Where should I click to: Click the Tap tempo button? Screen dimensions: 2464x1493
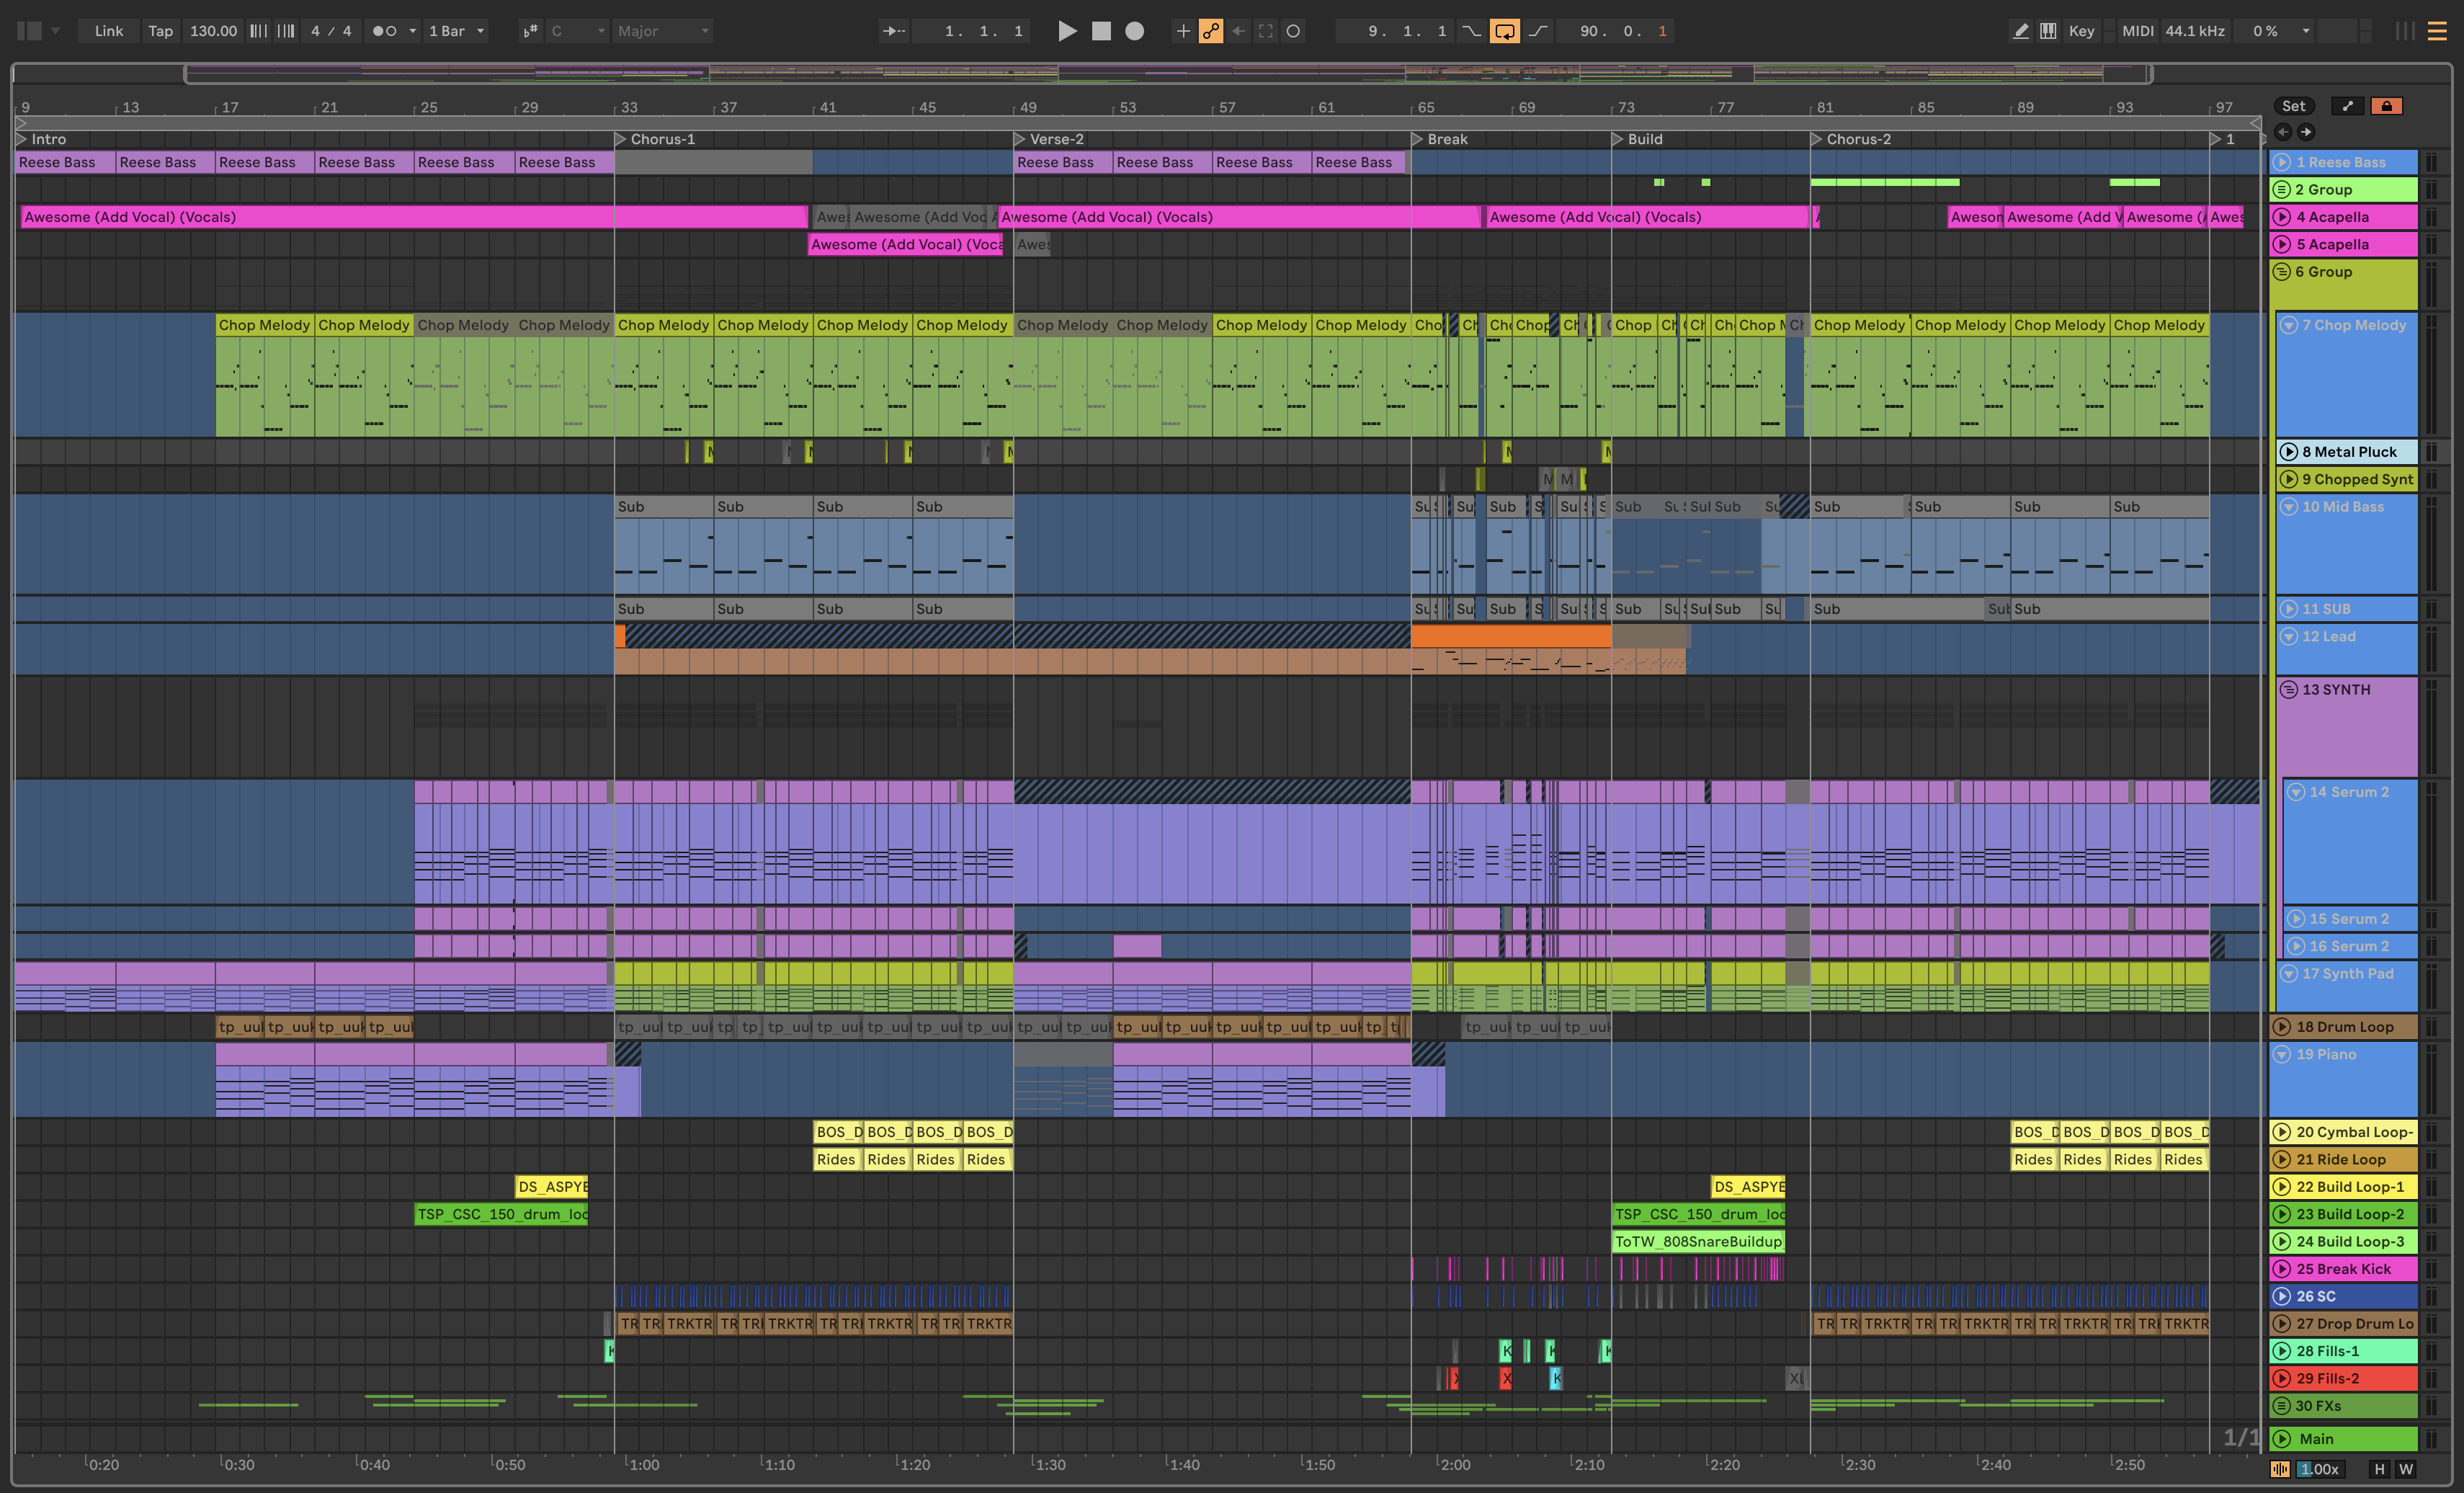point(160,31)
